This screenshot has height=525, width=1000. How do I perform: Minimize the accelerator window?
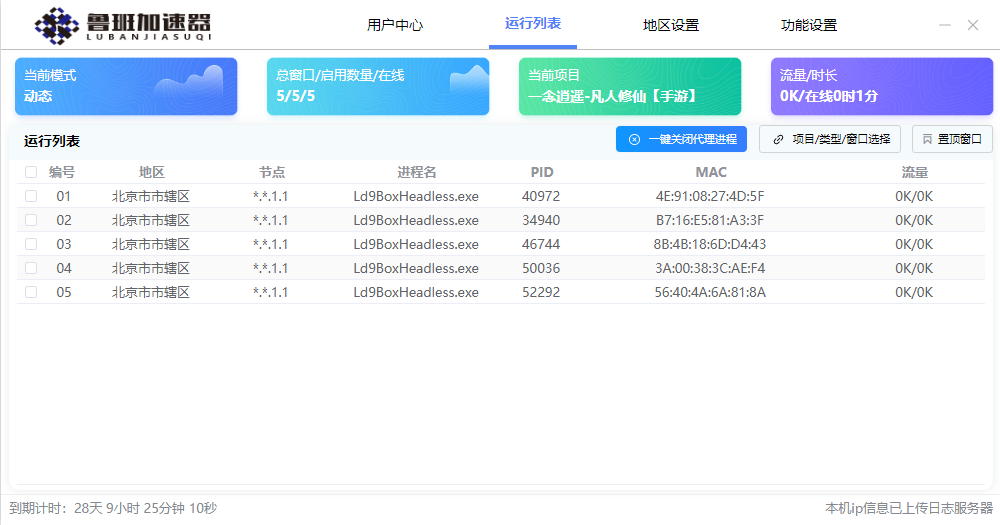[945, 25]
